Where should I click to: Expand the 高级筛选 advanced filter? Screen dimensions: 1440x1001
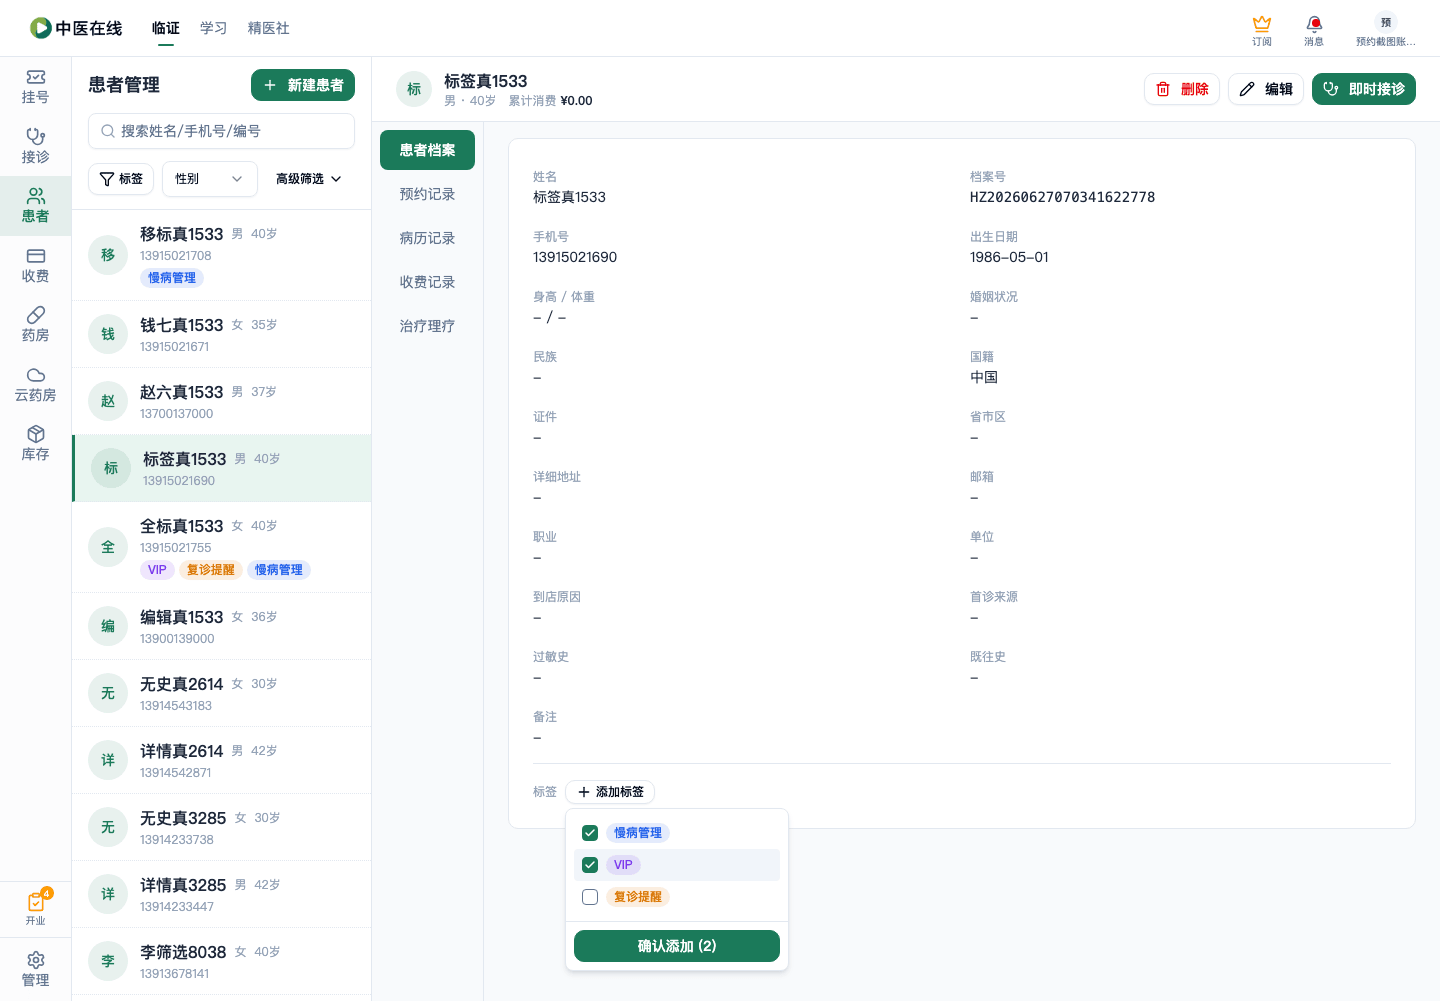coord(309,179)
